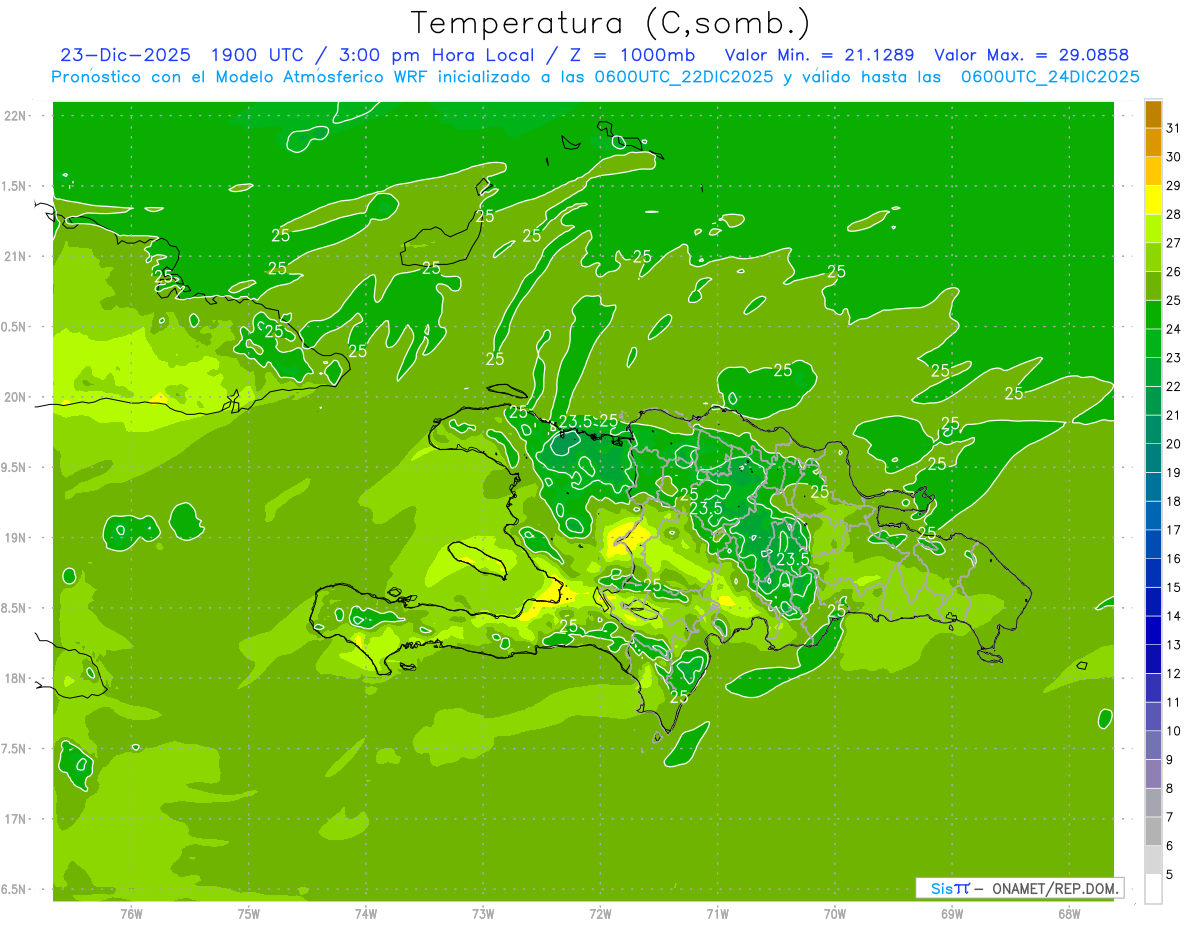The height and width of the screenshot is (927, 1200).
Task: Click the "19N" latitude label
Action: pyautogui.click(x=15, y=538)
